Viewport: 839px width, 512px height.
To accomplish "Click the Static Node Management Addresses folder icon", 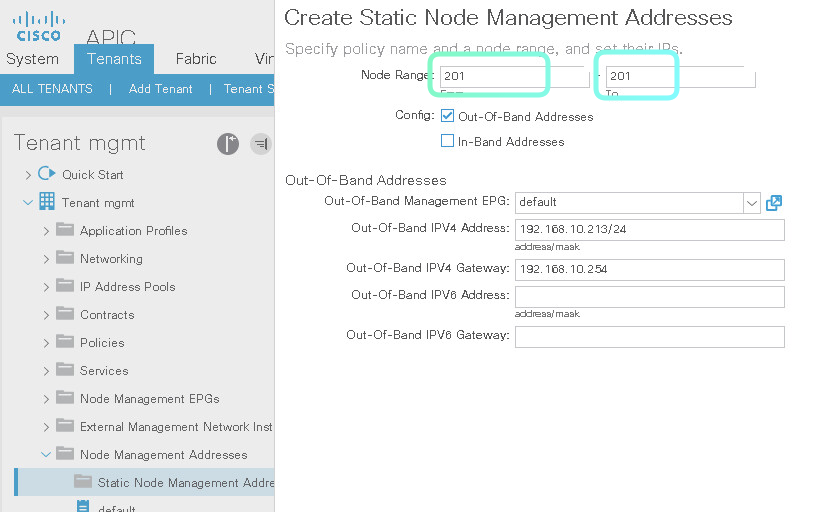I will [x=83, y=482].
